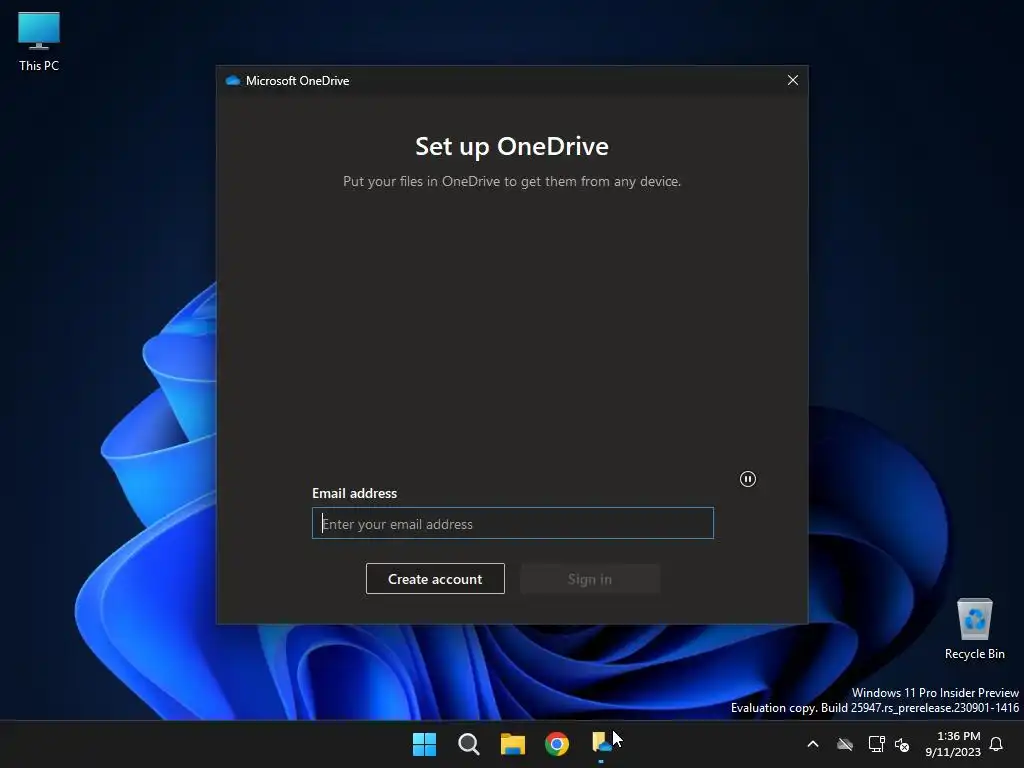This screenshot has height=768, width=1024.
Task: Open the network status tray icon
Action: pyautogui.click(x=876, y=744)
